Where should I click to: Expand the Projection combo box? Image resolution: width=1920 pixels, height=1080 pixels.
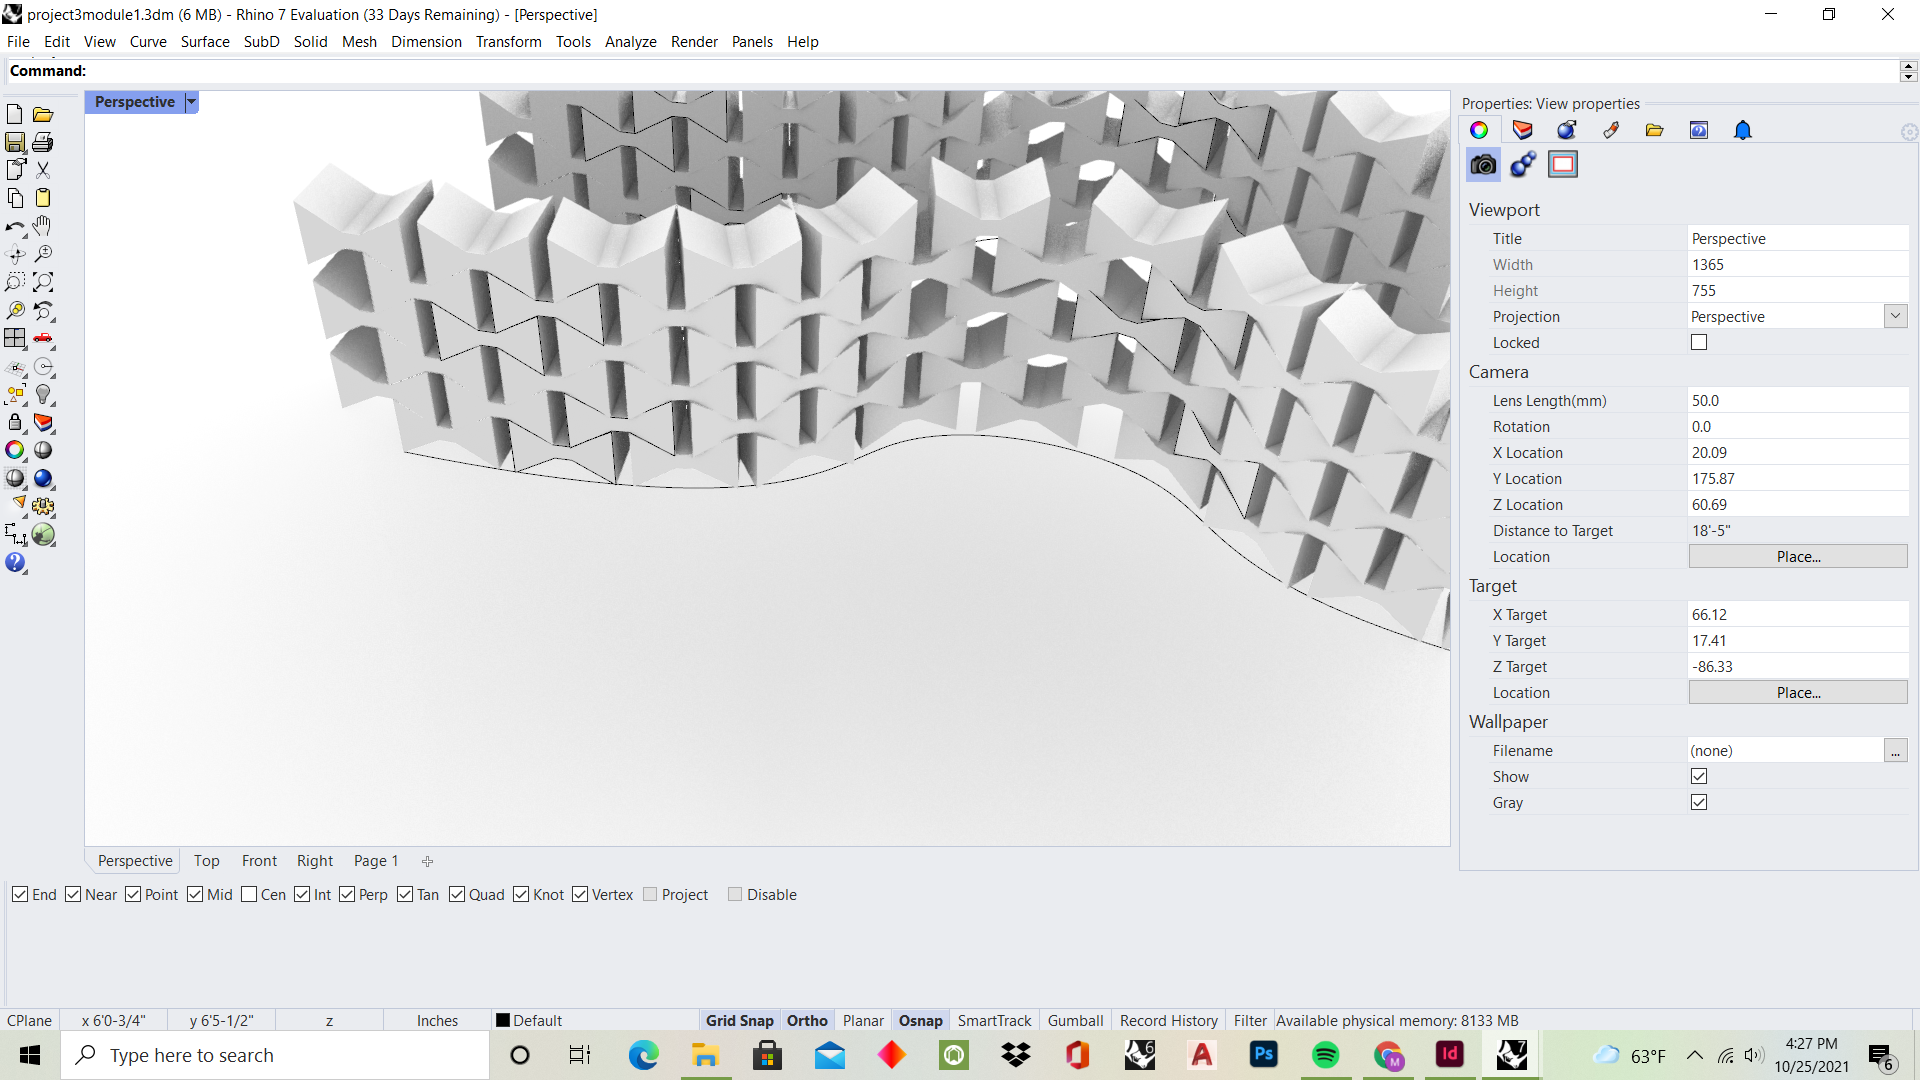tap(1895, 316)
